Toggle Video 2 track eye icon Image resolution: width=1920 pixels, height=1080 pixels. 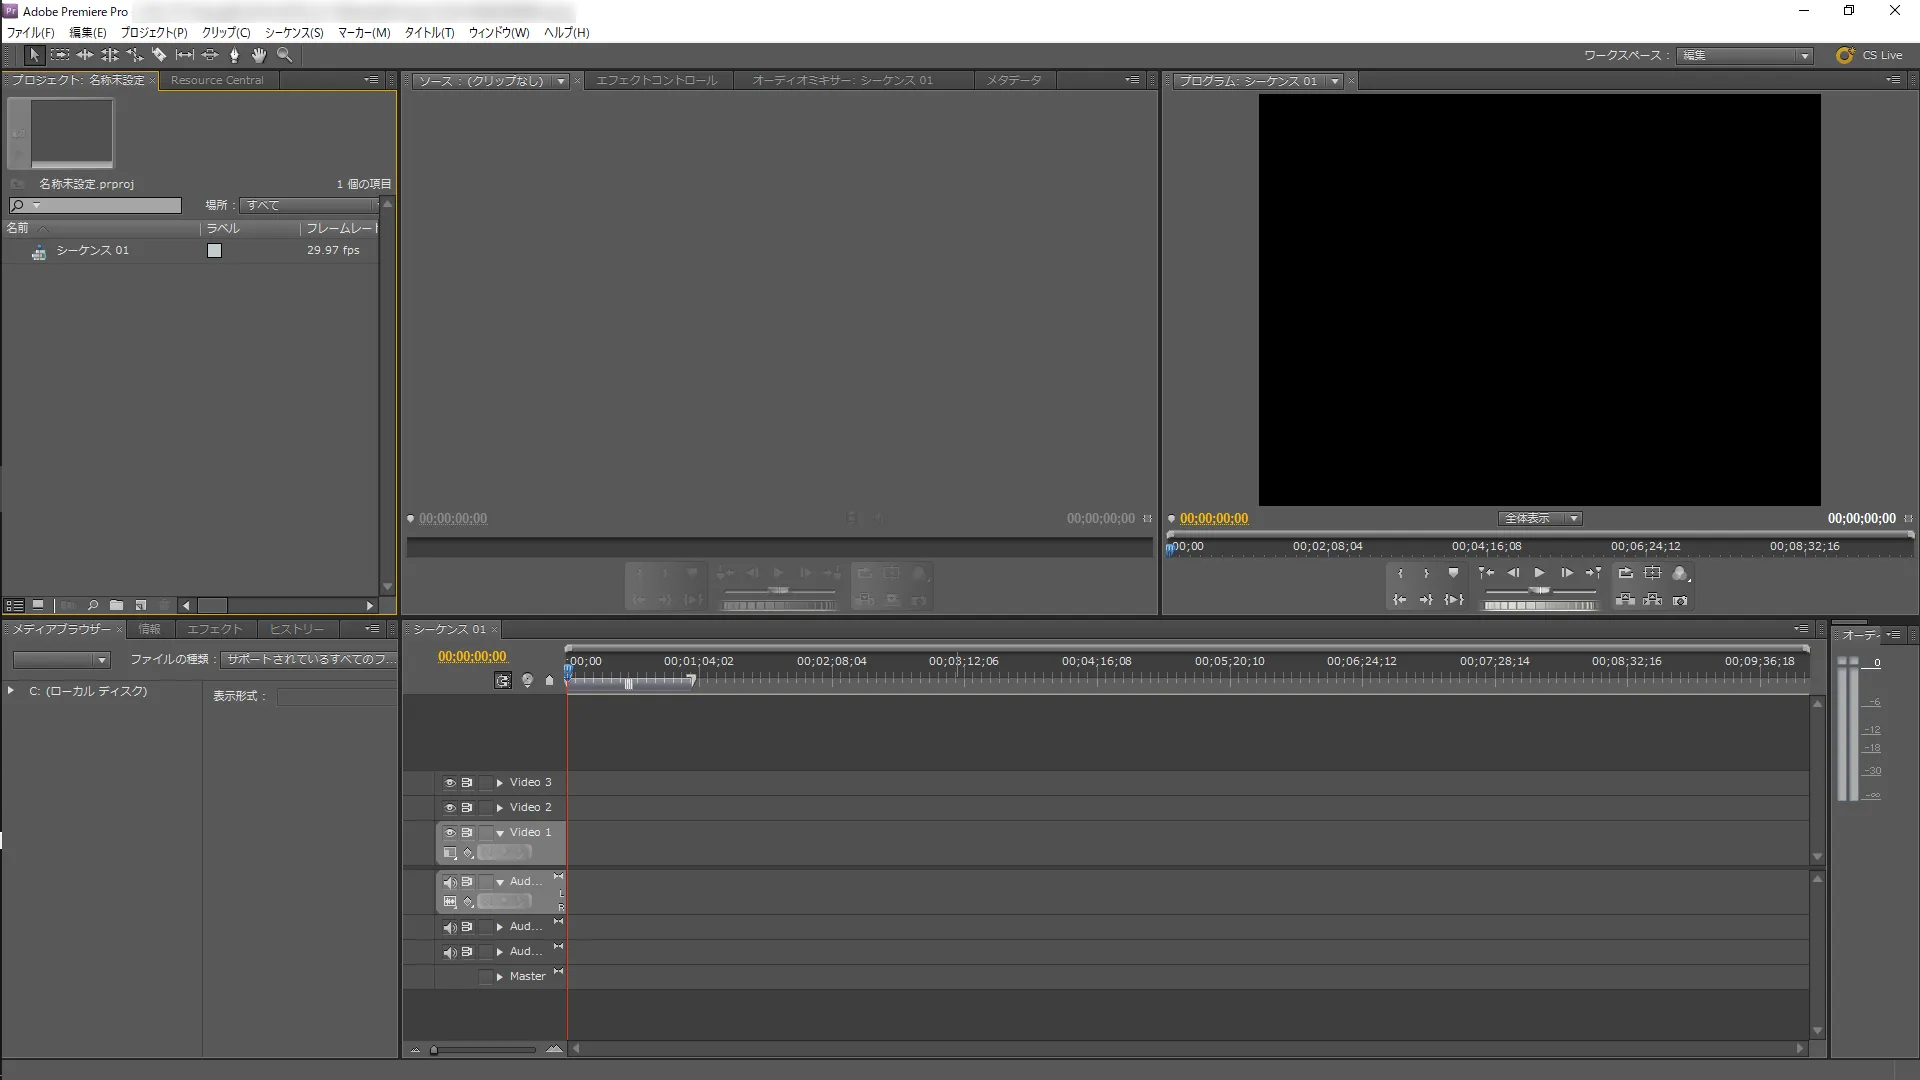(x=450, y=808)
